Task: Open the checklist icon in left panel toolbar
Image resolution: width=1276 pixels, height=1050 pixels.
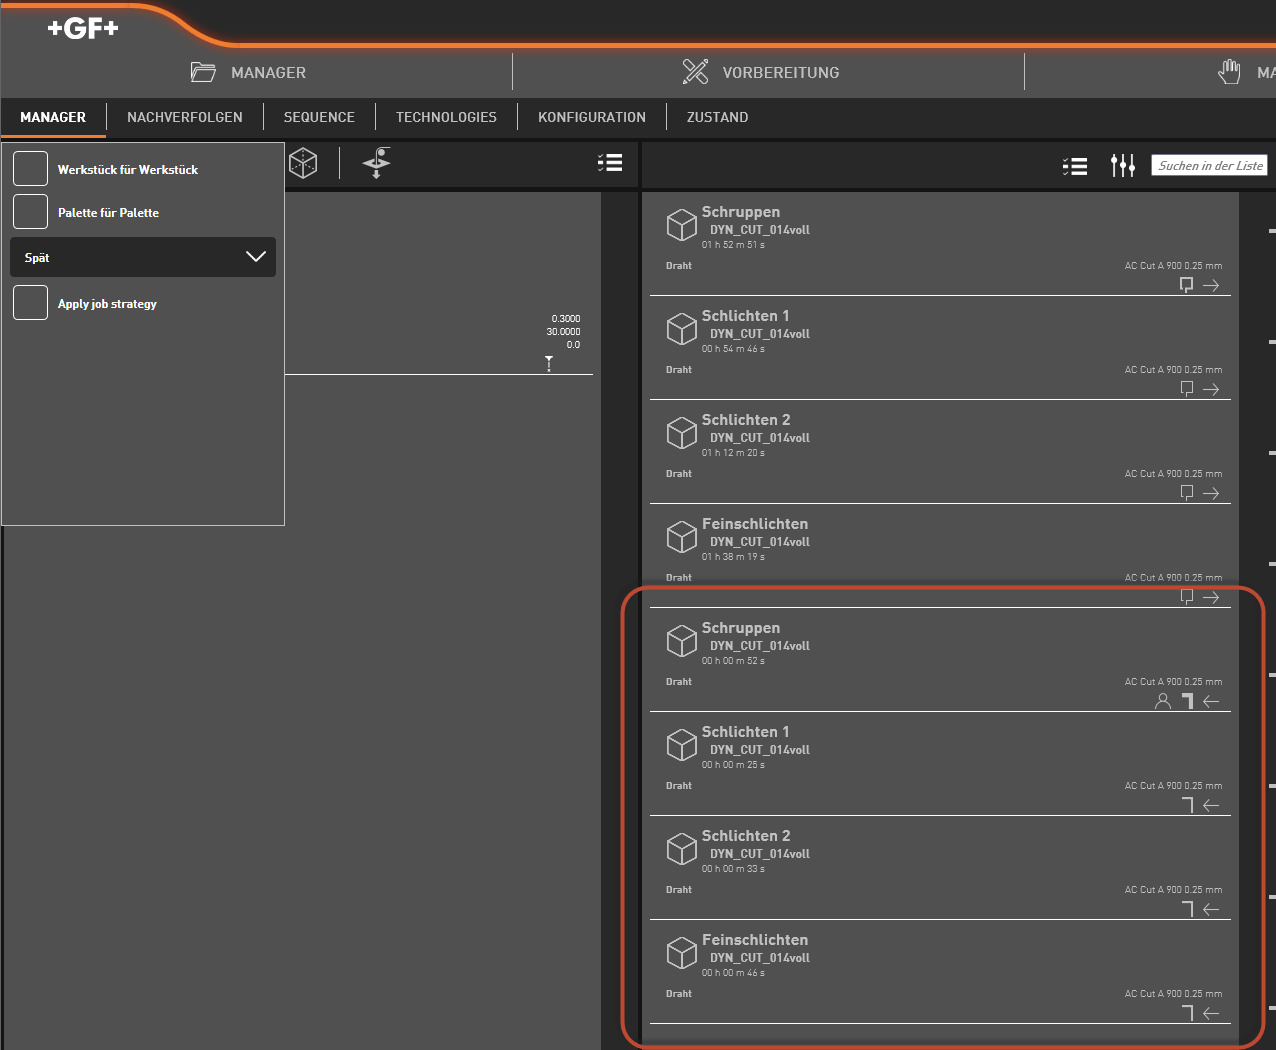Action: (610, 163)
